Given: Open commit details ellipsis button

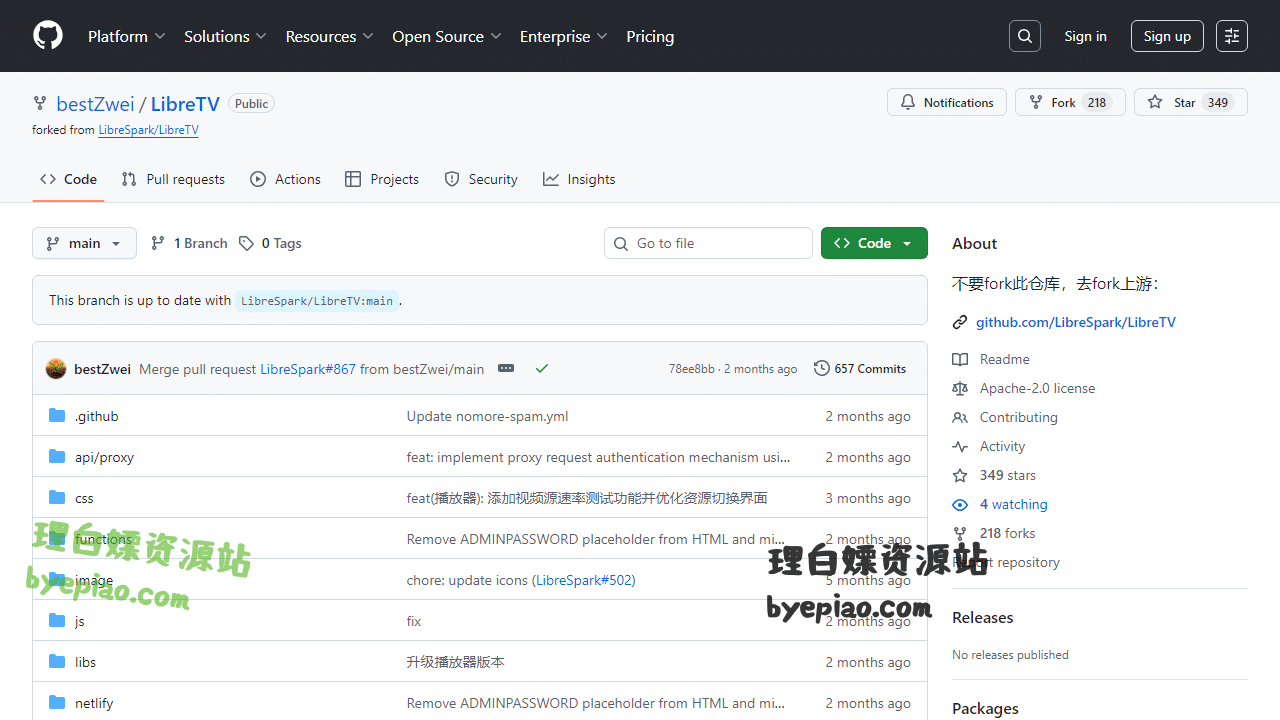Looking at the screenshot, I should click(x=506, y=369).
